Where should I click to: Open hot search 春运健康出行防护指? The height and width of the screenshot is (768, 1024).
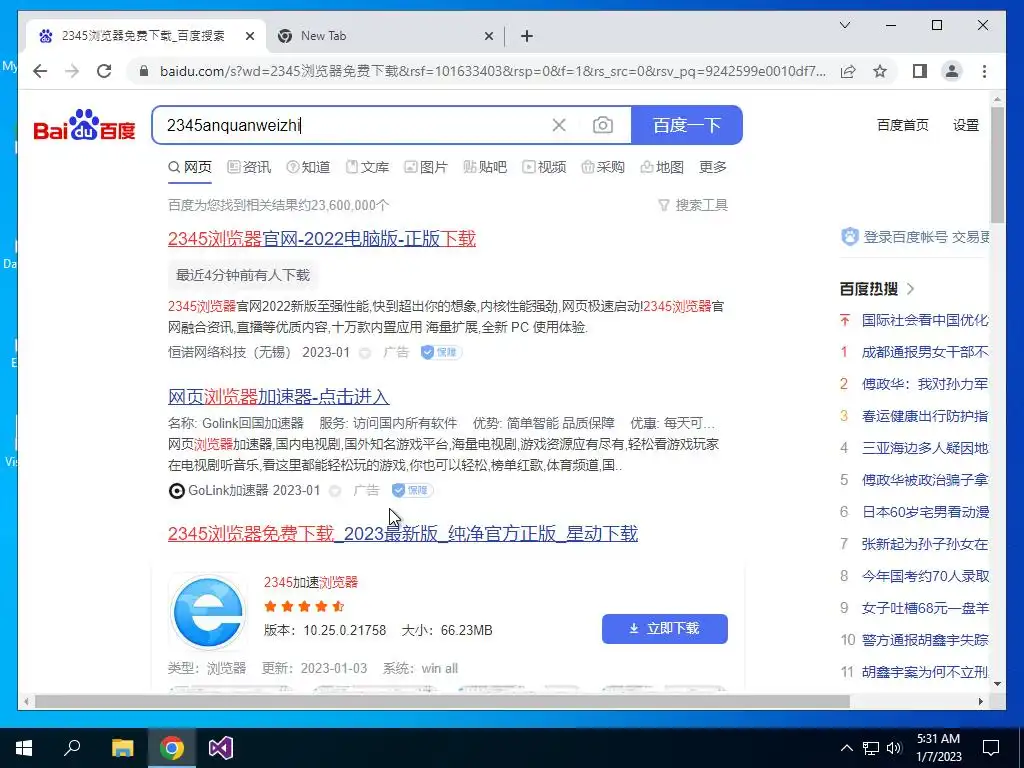925,416
